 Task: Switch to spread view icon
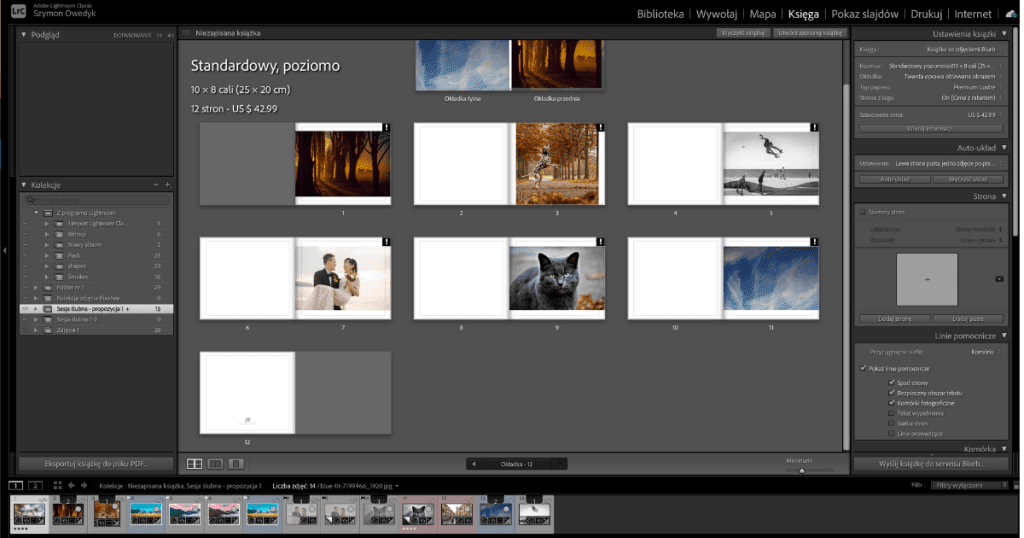point(216,464)
